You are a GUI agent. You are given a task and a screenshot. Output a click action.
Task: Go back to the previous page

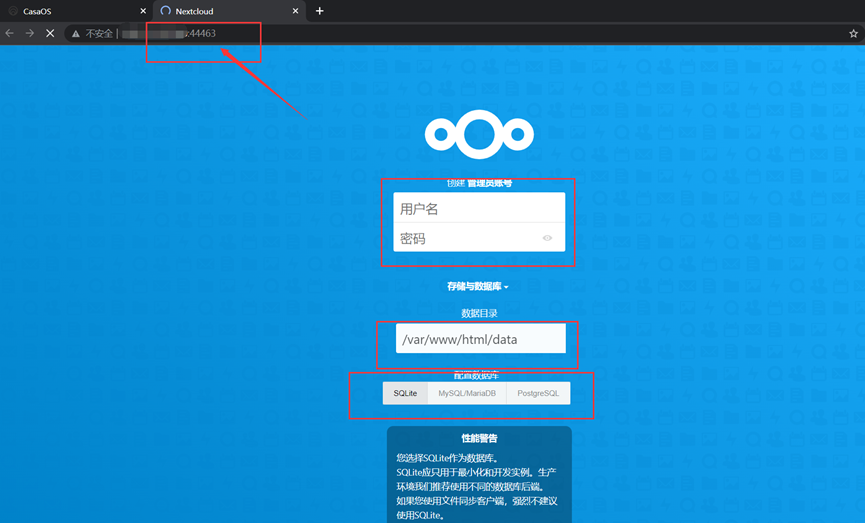click(x=9, y=34)
